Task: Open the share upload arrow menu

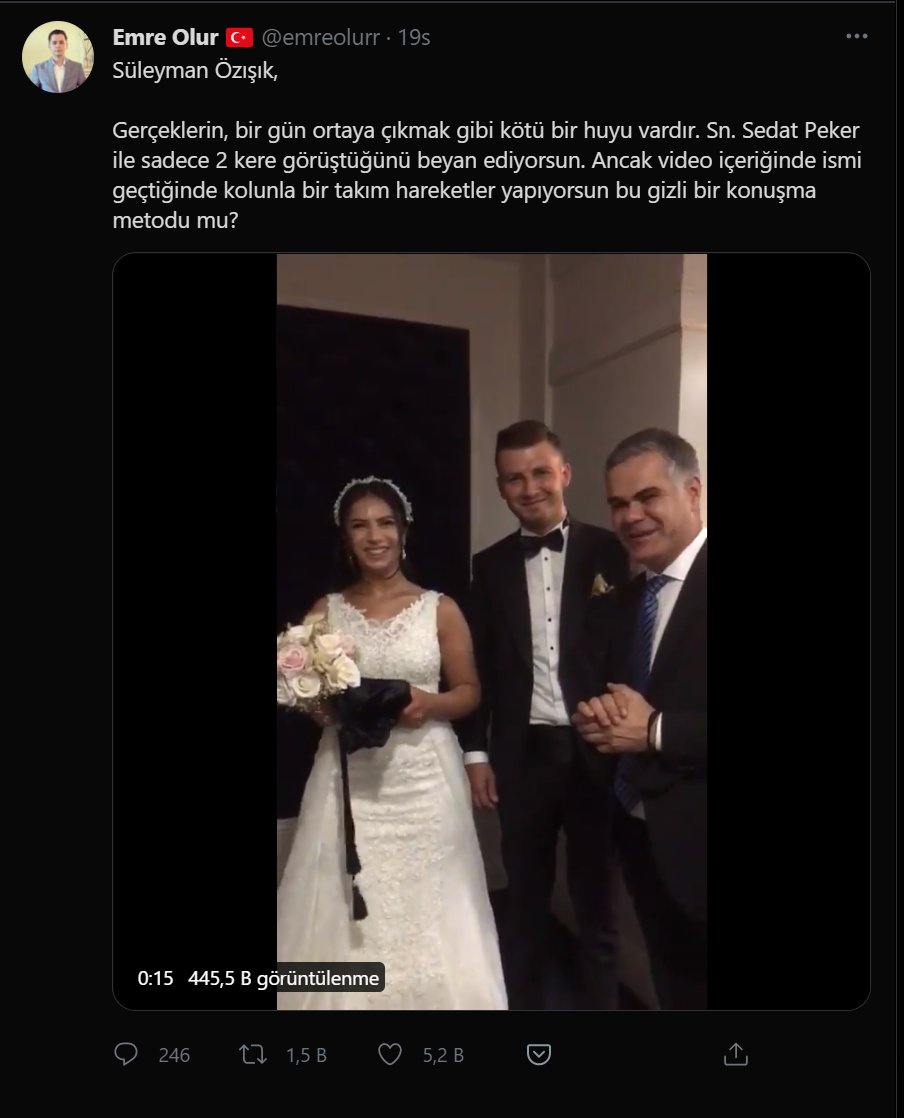Action: (736, 1054)
